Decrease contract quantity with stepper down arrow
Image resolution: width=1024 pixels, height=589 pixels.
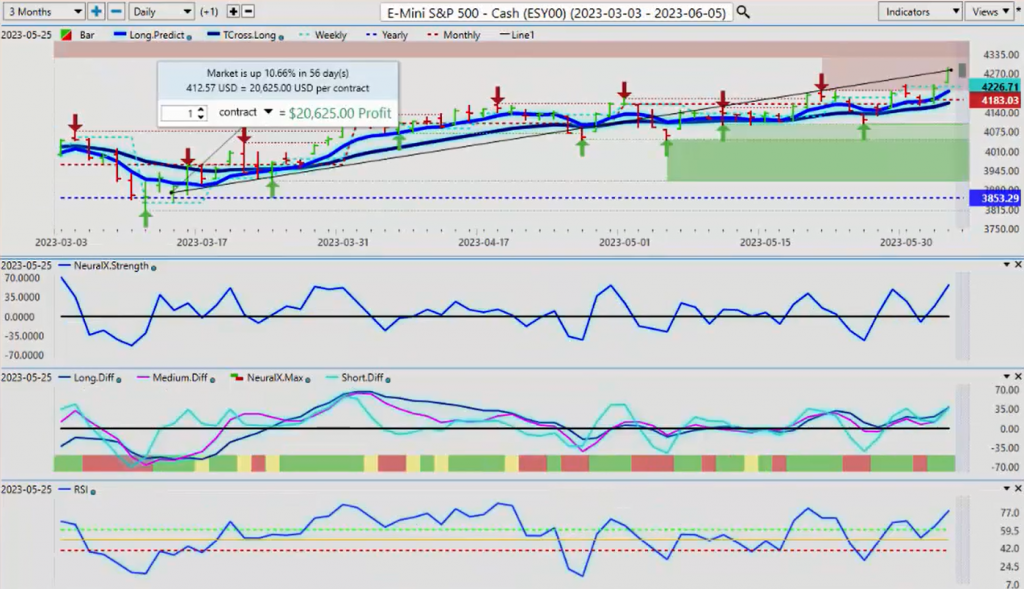pyautogui.click(x=201, y=117)
